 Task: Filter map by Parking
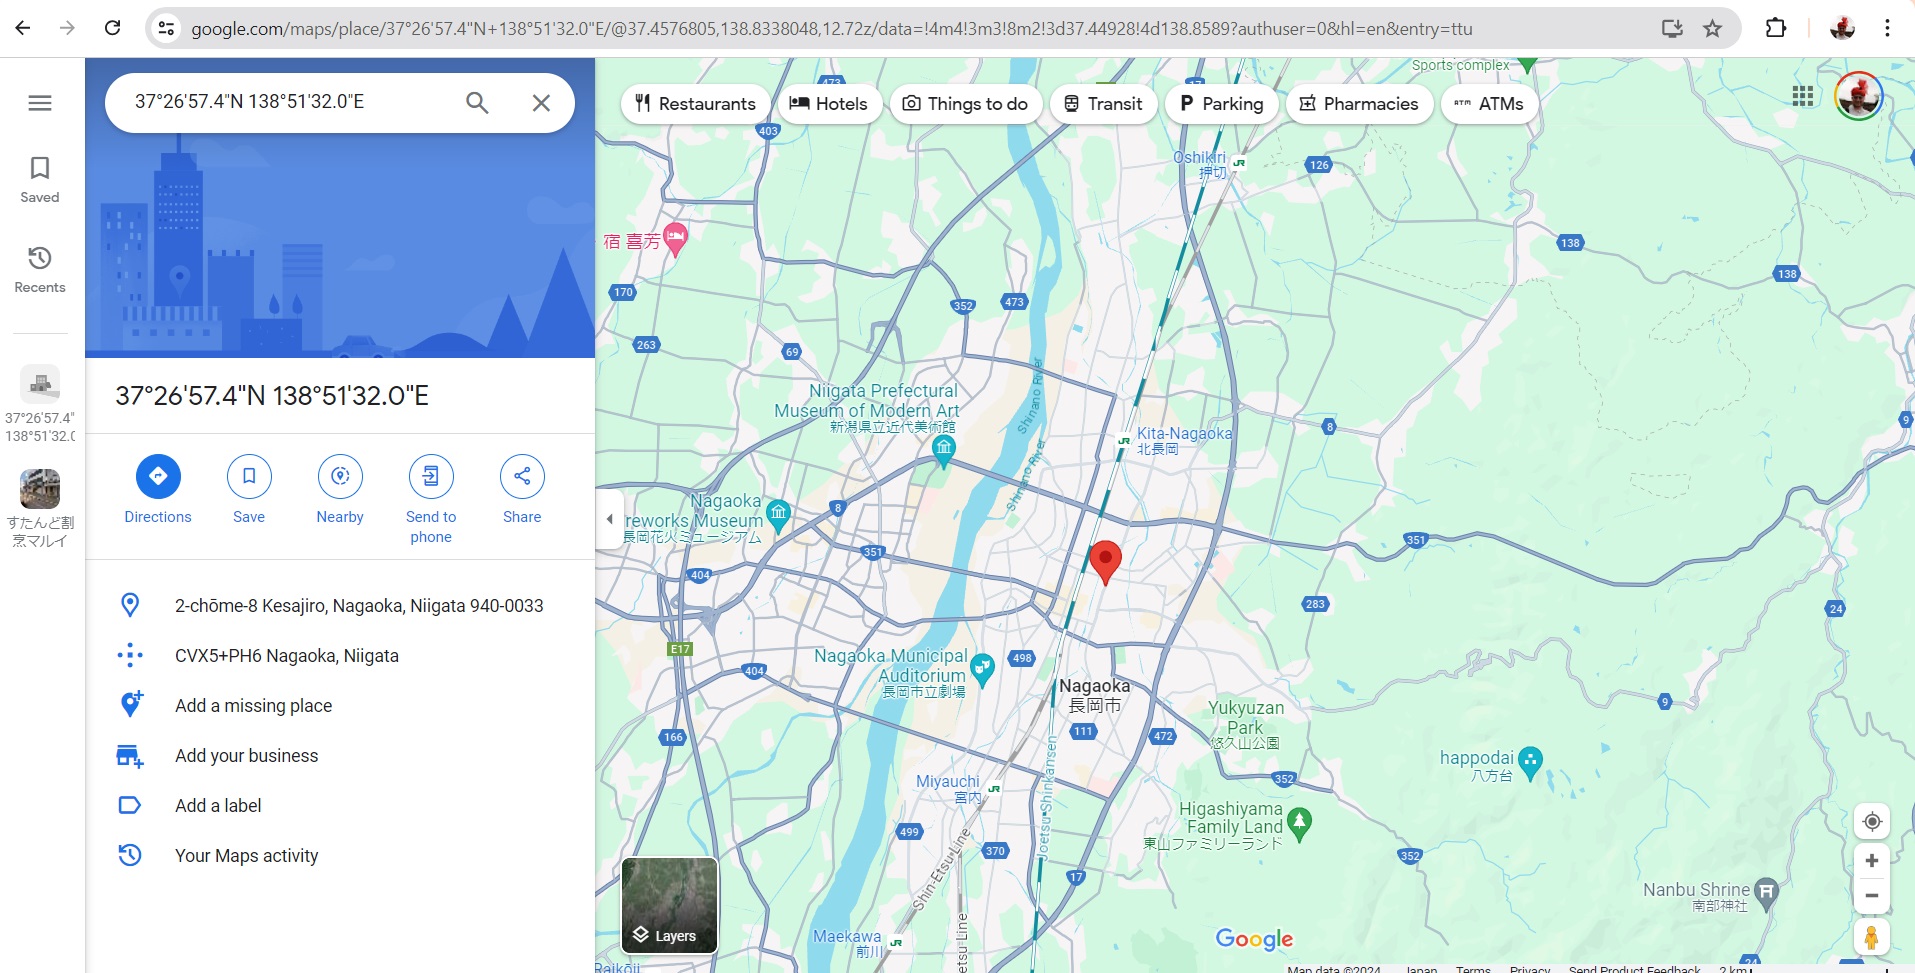(1222, 104)
